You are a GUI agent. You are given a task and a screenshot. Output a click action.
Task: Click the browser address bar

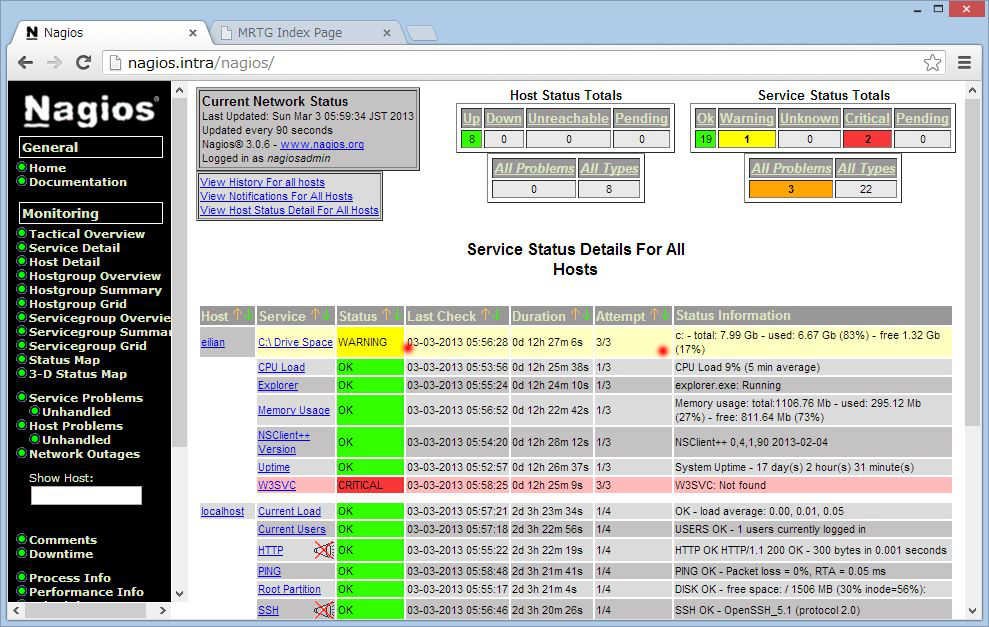click(524, 62)
